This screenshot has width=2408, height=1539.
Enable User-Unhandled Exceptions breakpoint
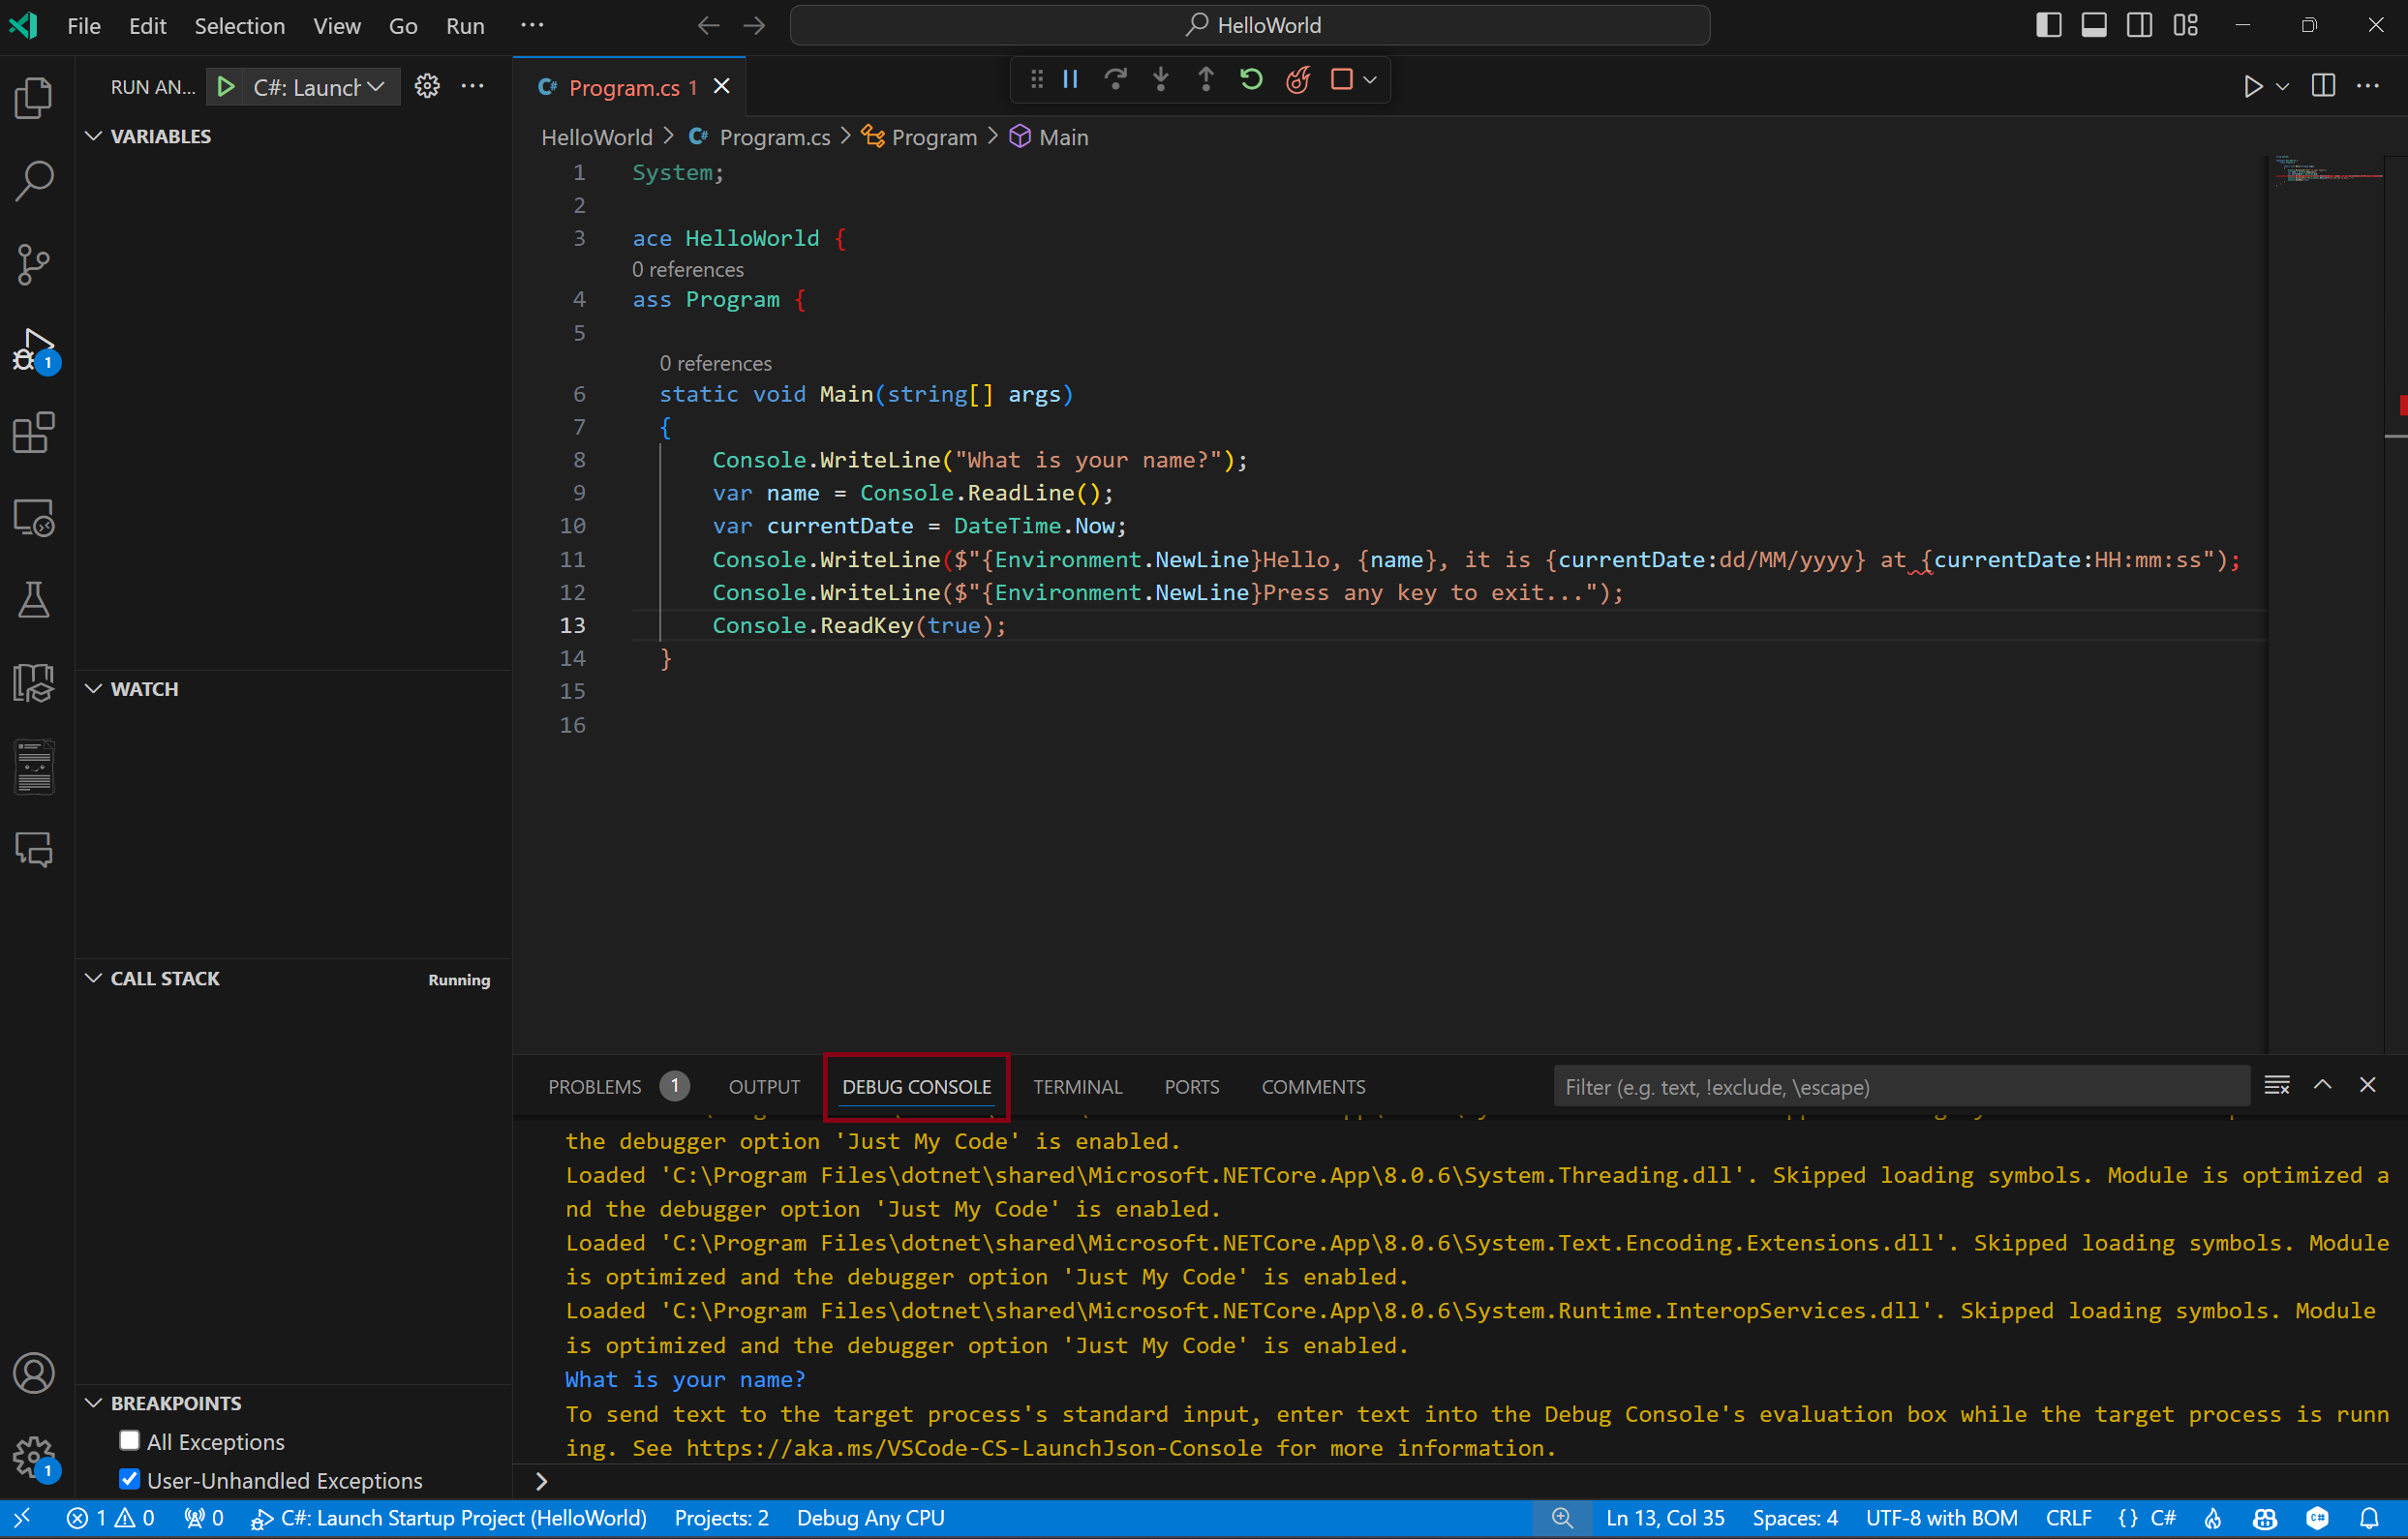pos(130,1481)
